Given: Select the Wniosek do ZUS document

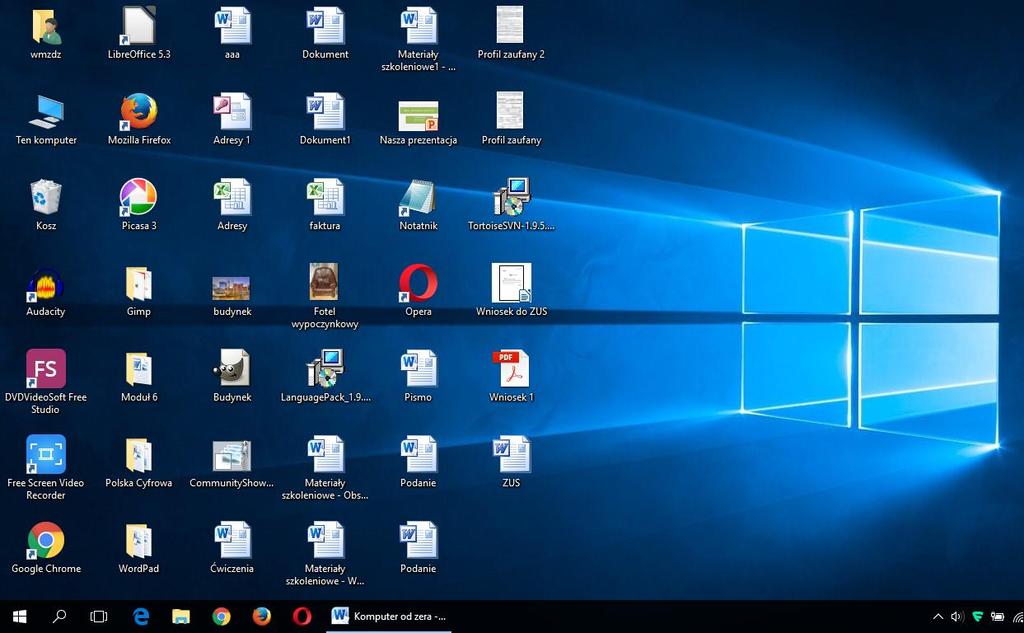Looking at the screenshot, I should (x=511, y=283).
